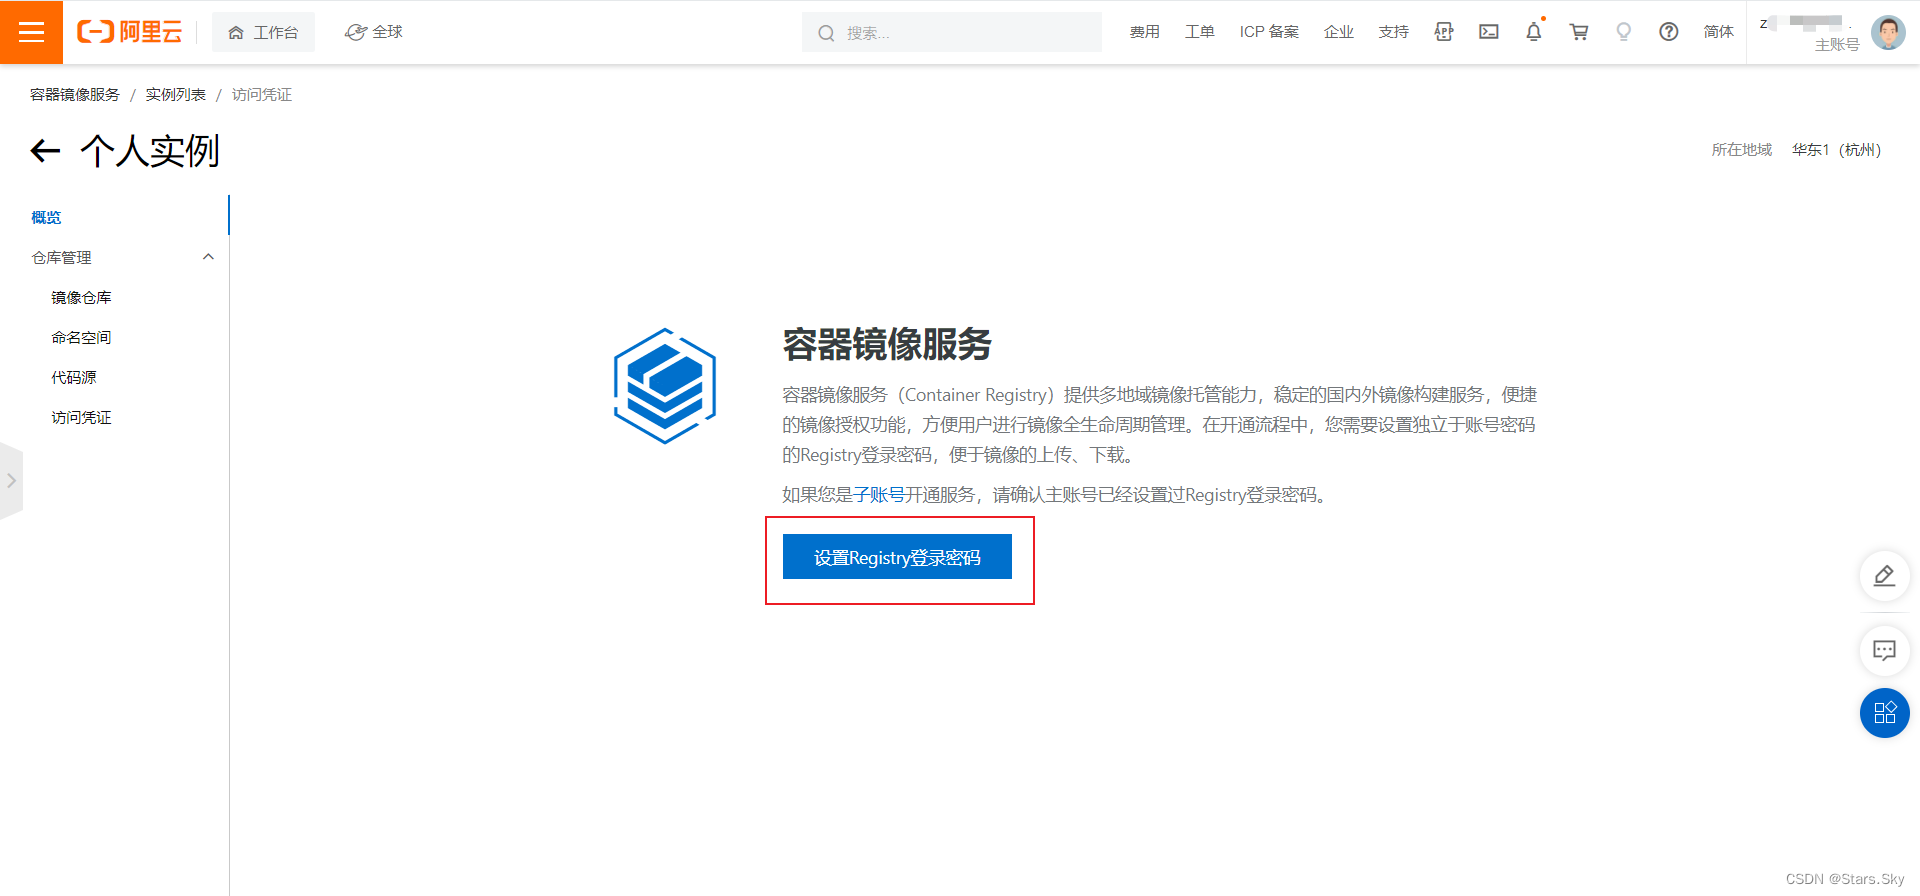The image size is (1920, 896).
Task: Open the help question mark icon
Action: tap(1669, 32)
